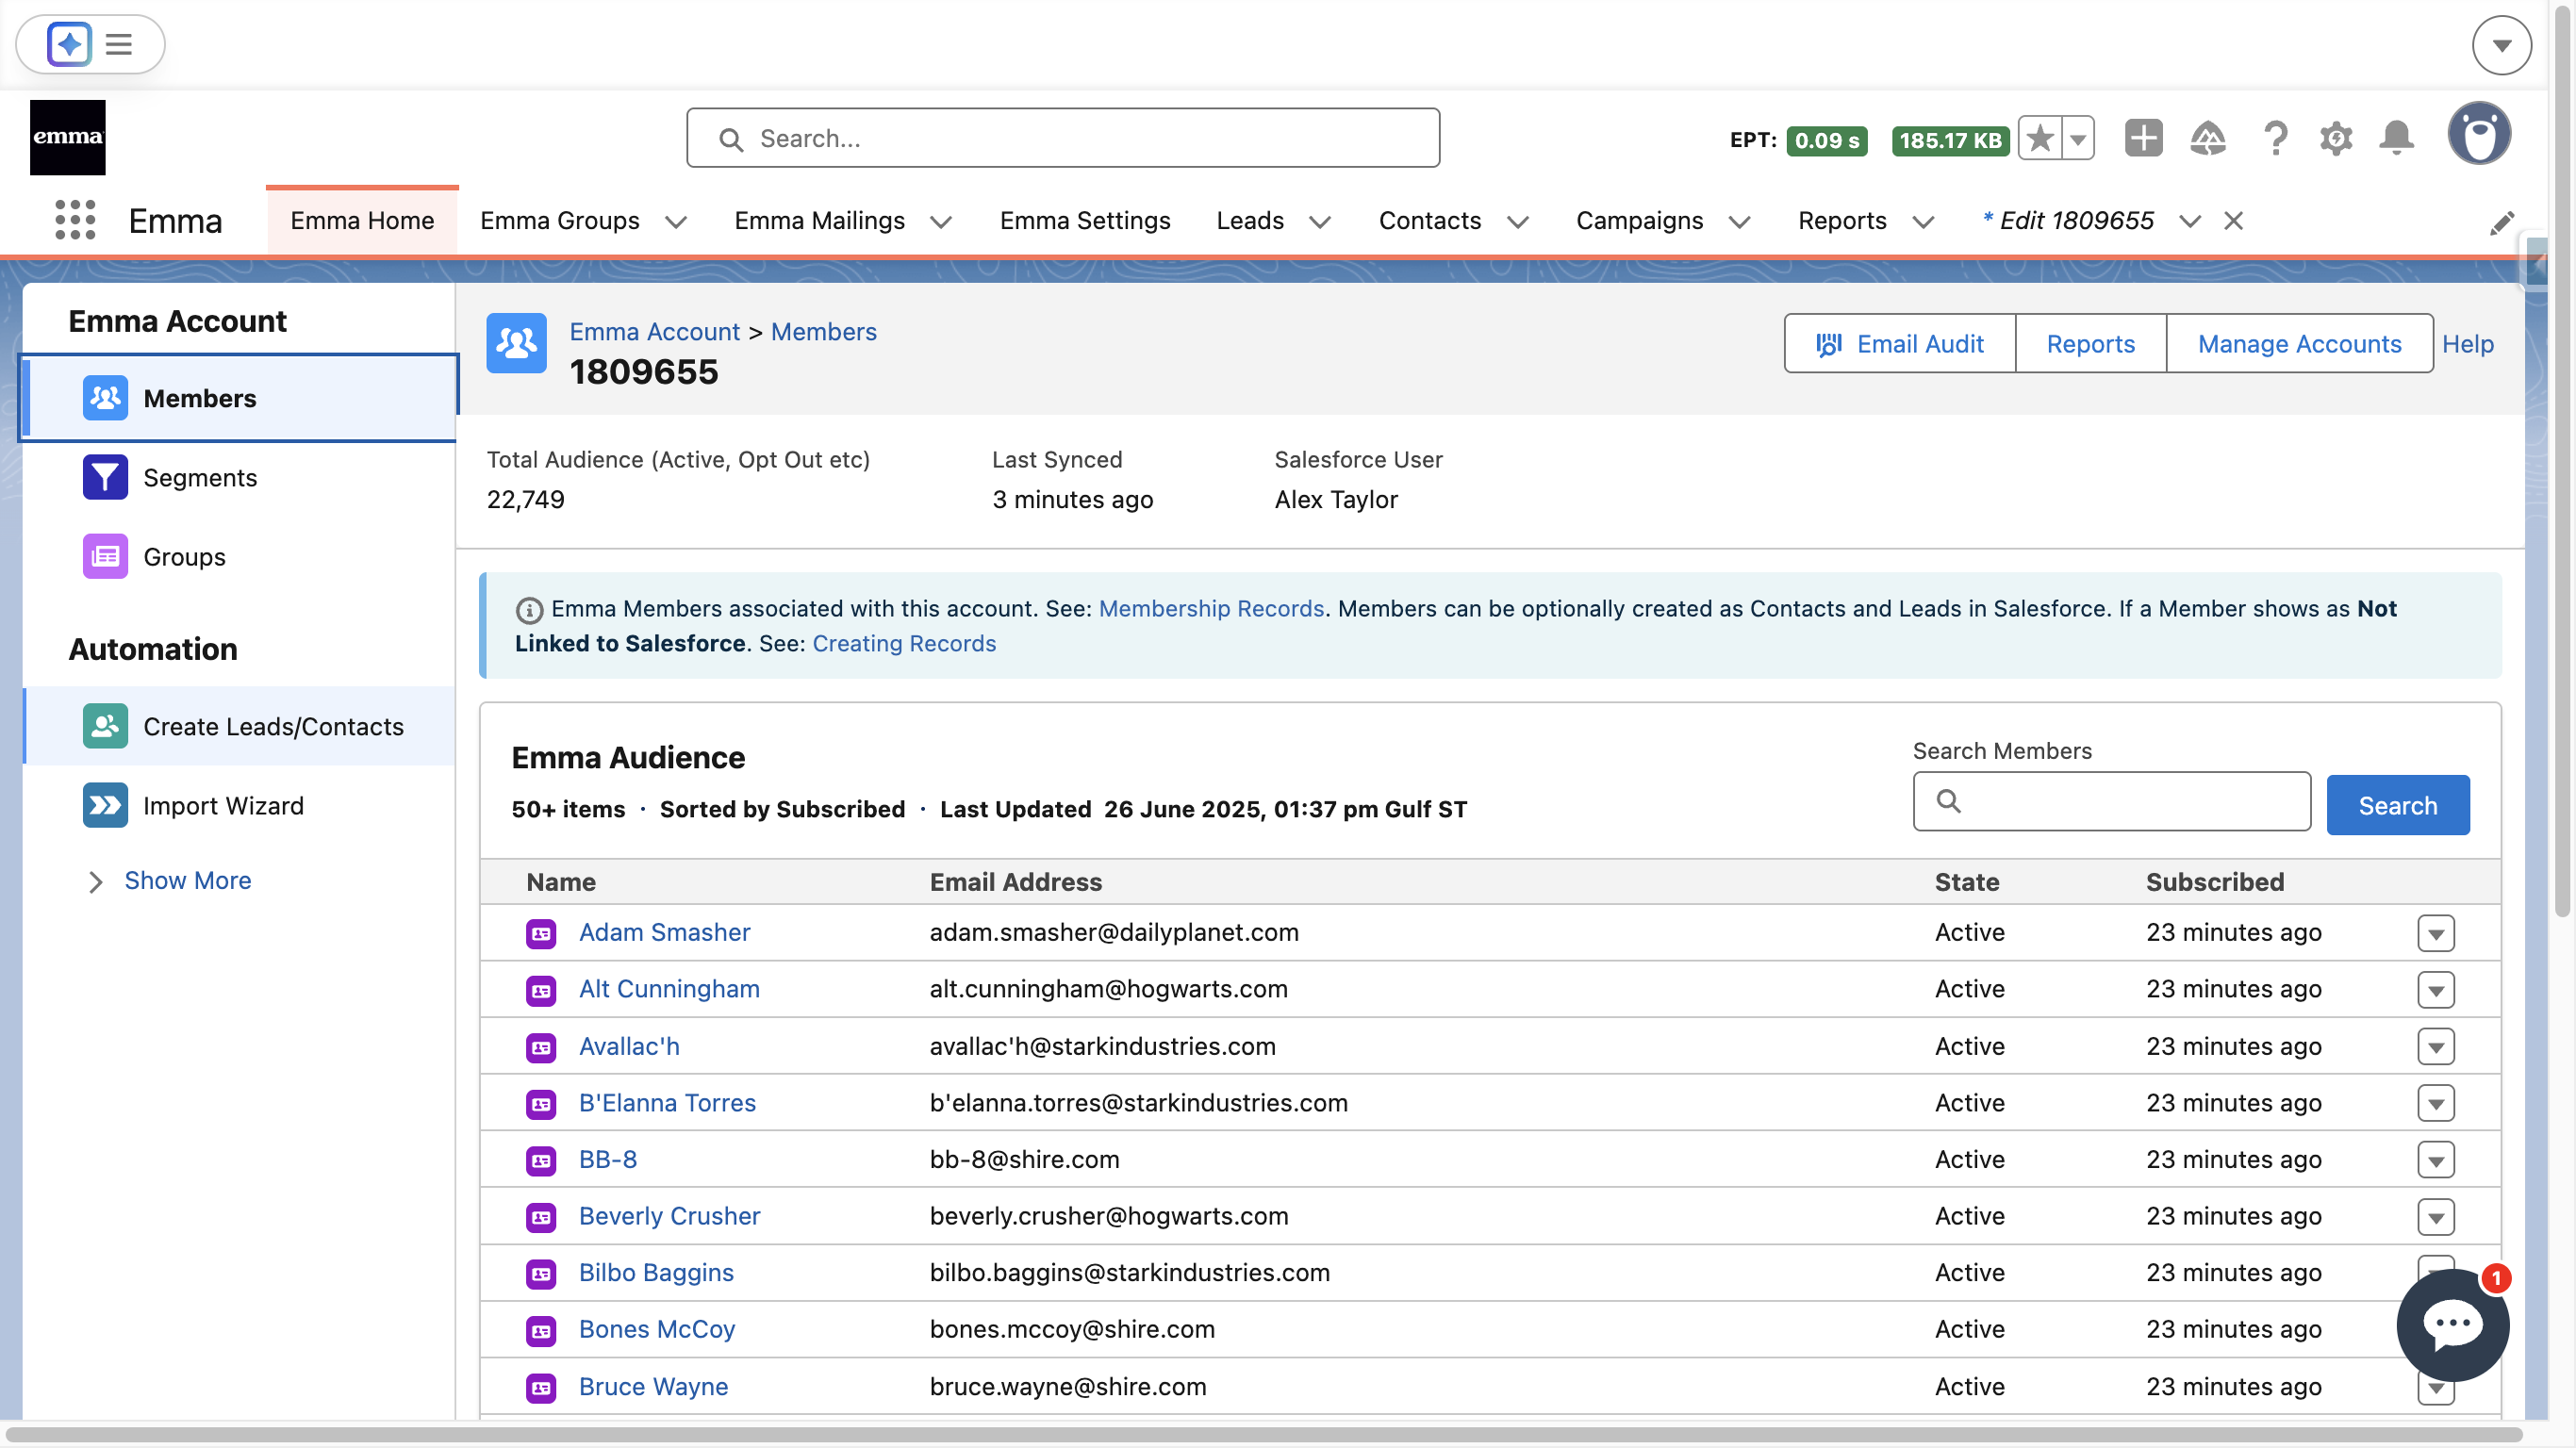Click the global actions plus icon
Viewport: 2576px width, 1448px height.
tap(2143, 138)
